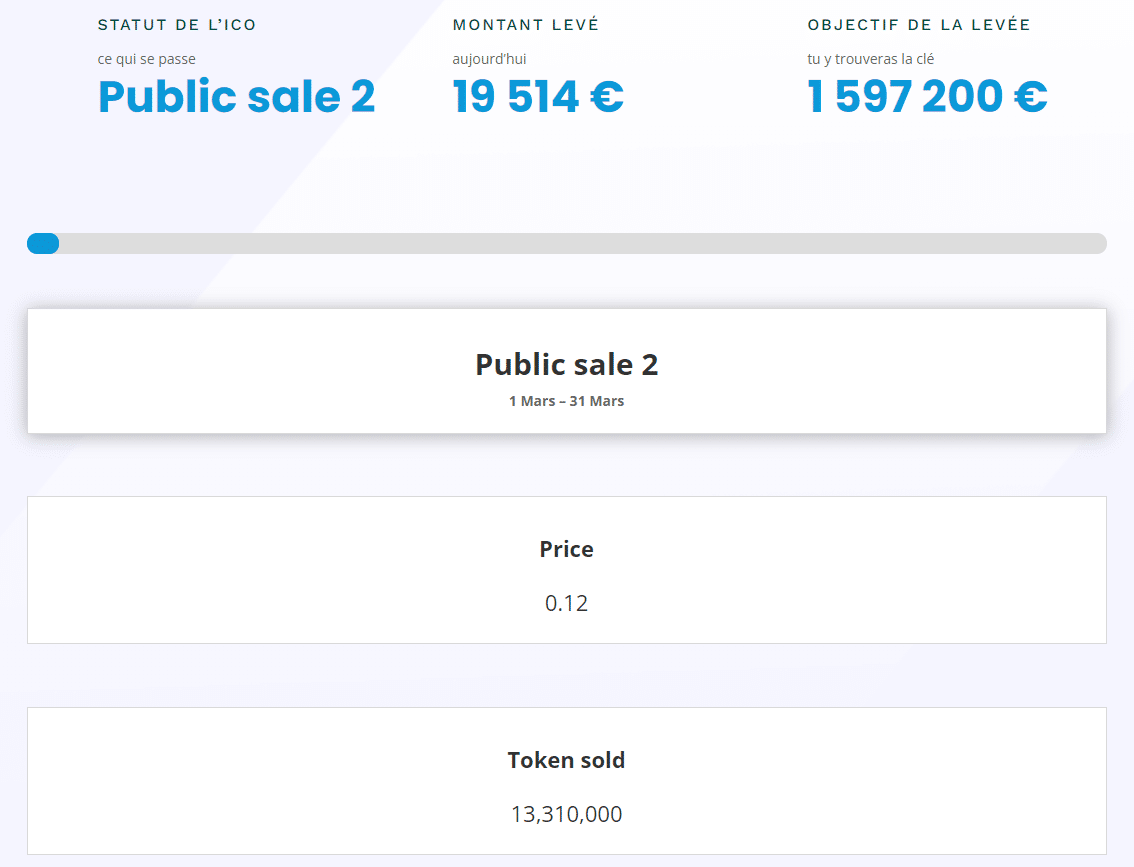This screenshot has width=1134, height=867.
Task: Click the 'ce qui se passe' subtitle
Action: click(x=146, y=59)
